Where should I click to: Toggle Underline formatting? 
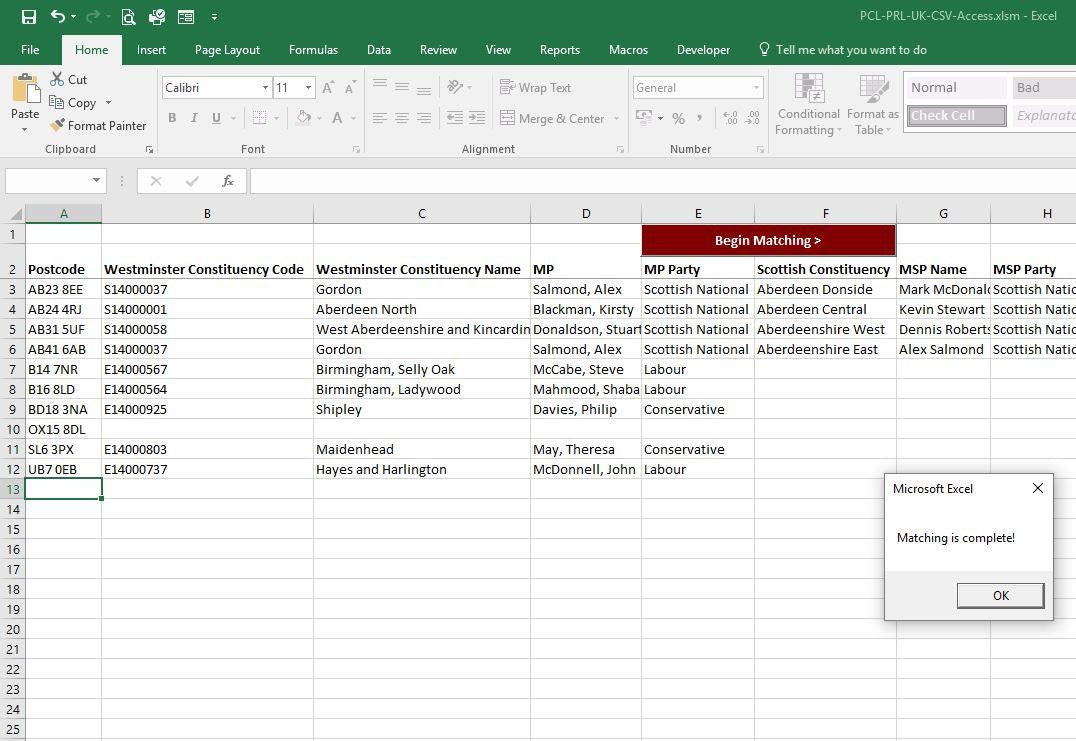coord(216,118)
